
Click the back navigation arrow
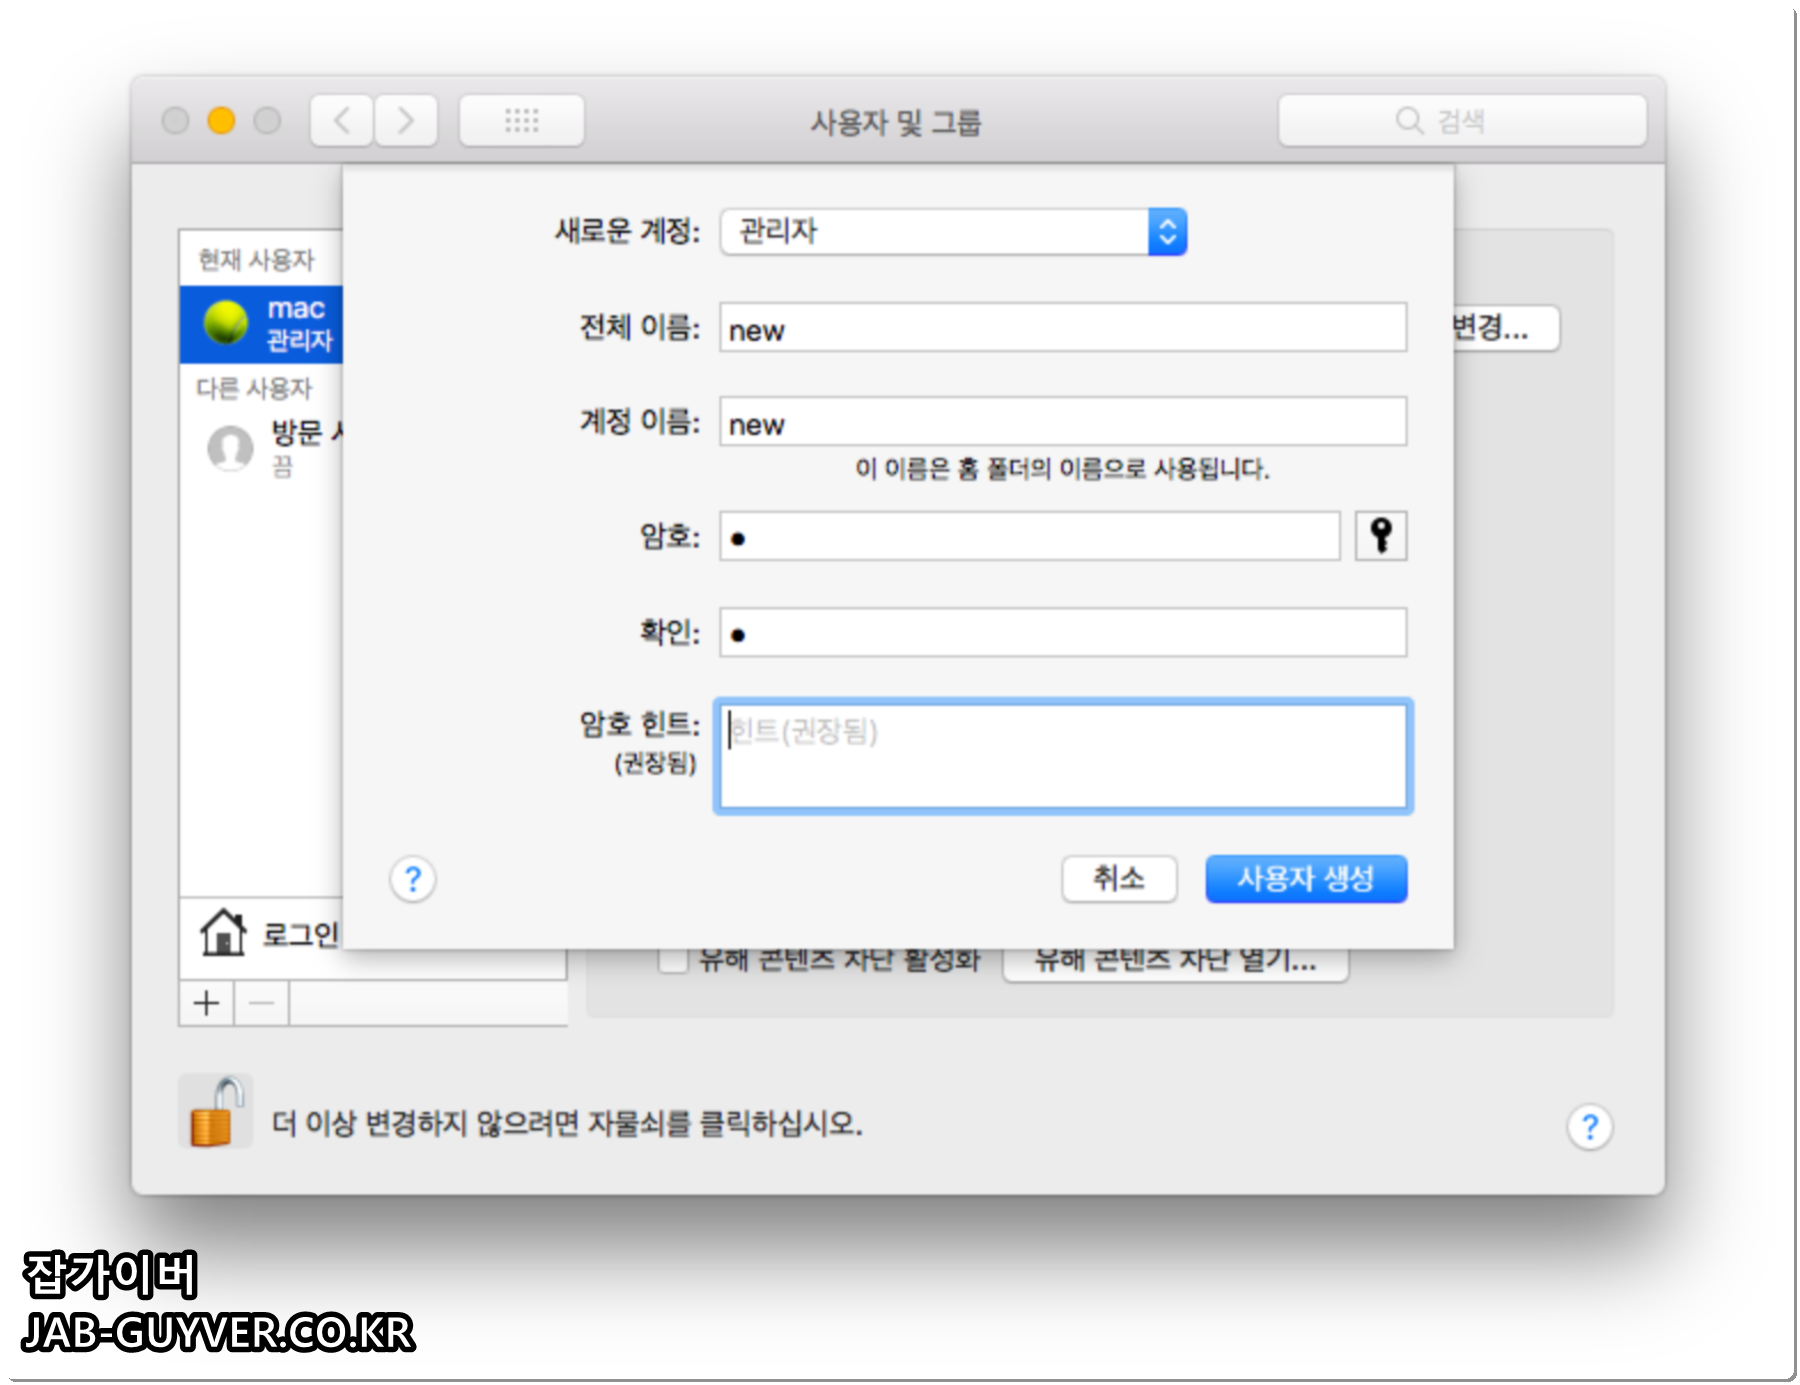click(341, 121)
